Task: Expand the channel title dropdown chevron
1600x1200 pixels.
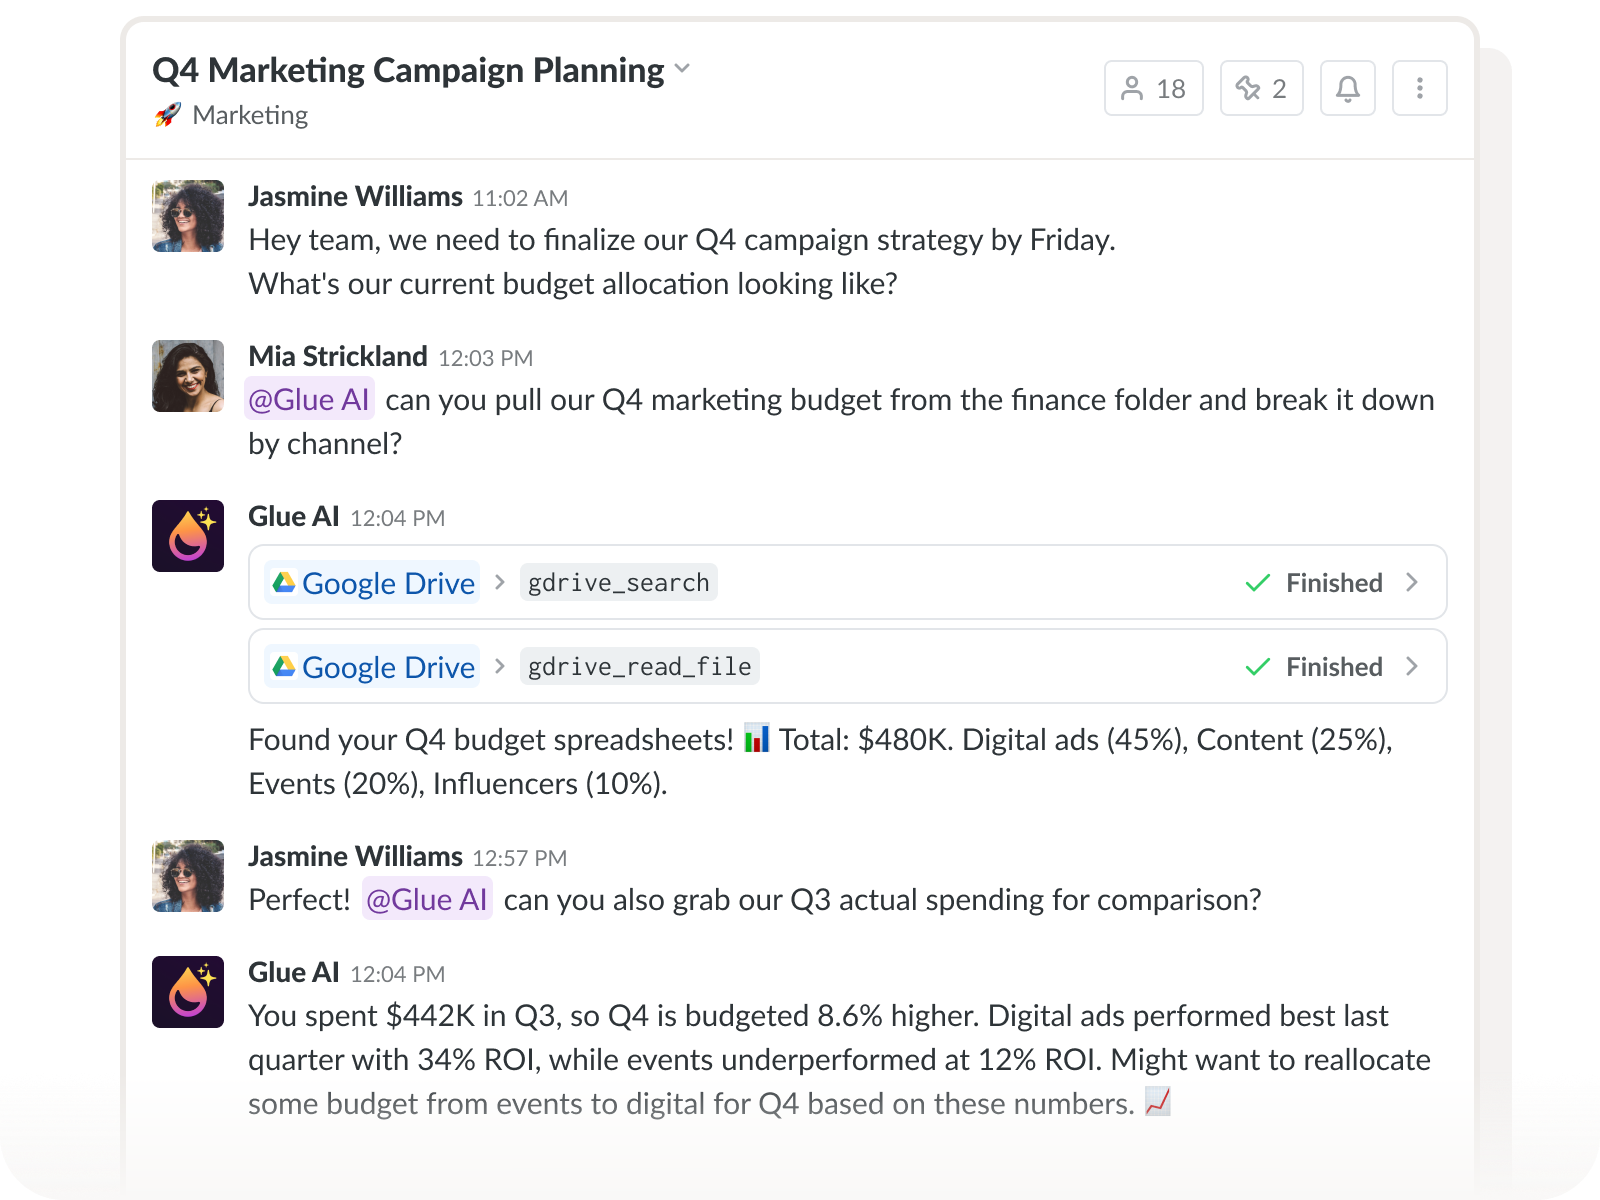Action: pos(682,69)
